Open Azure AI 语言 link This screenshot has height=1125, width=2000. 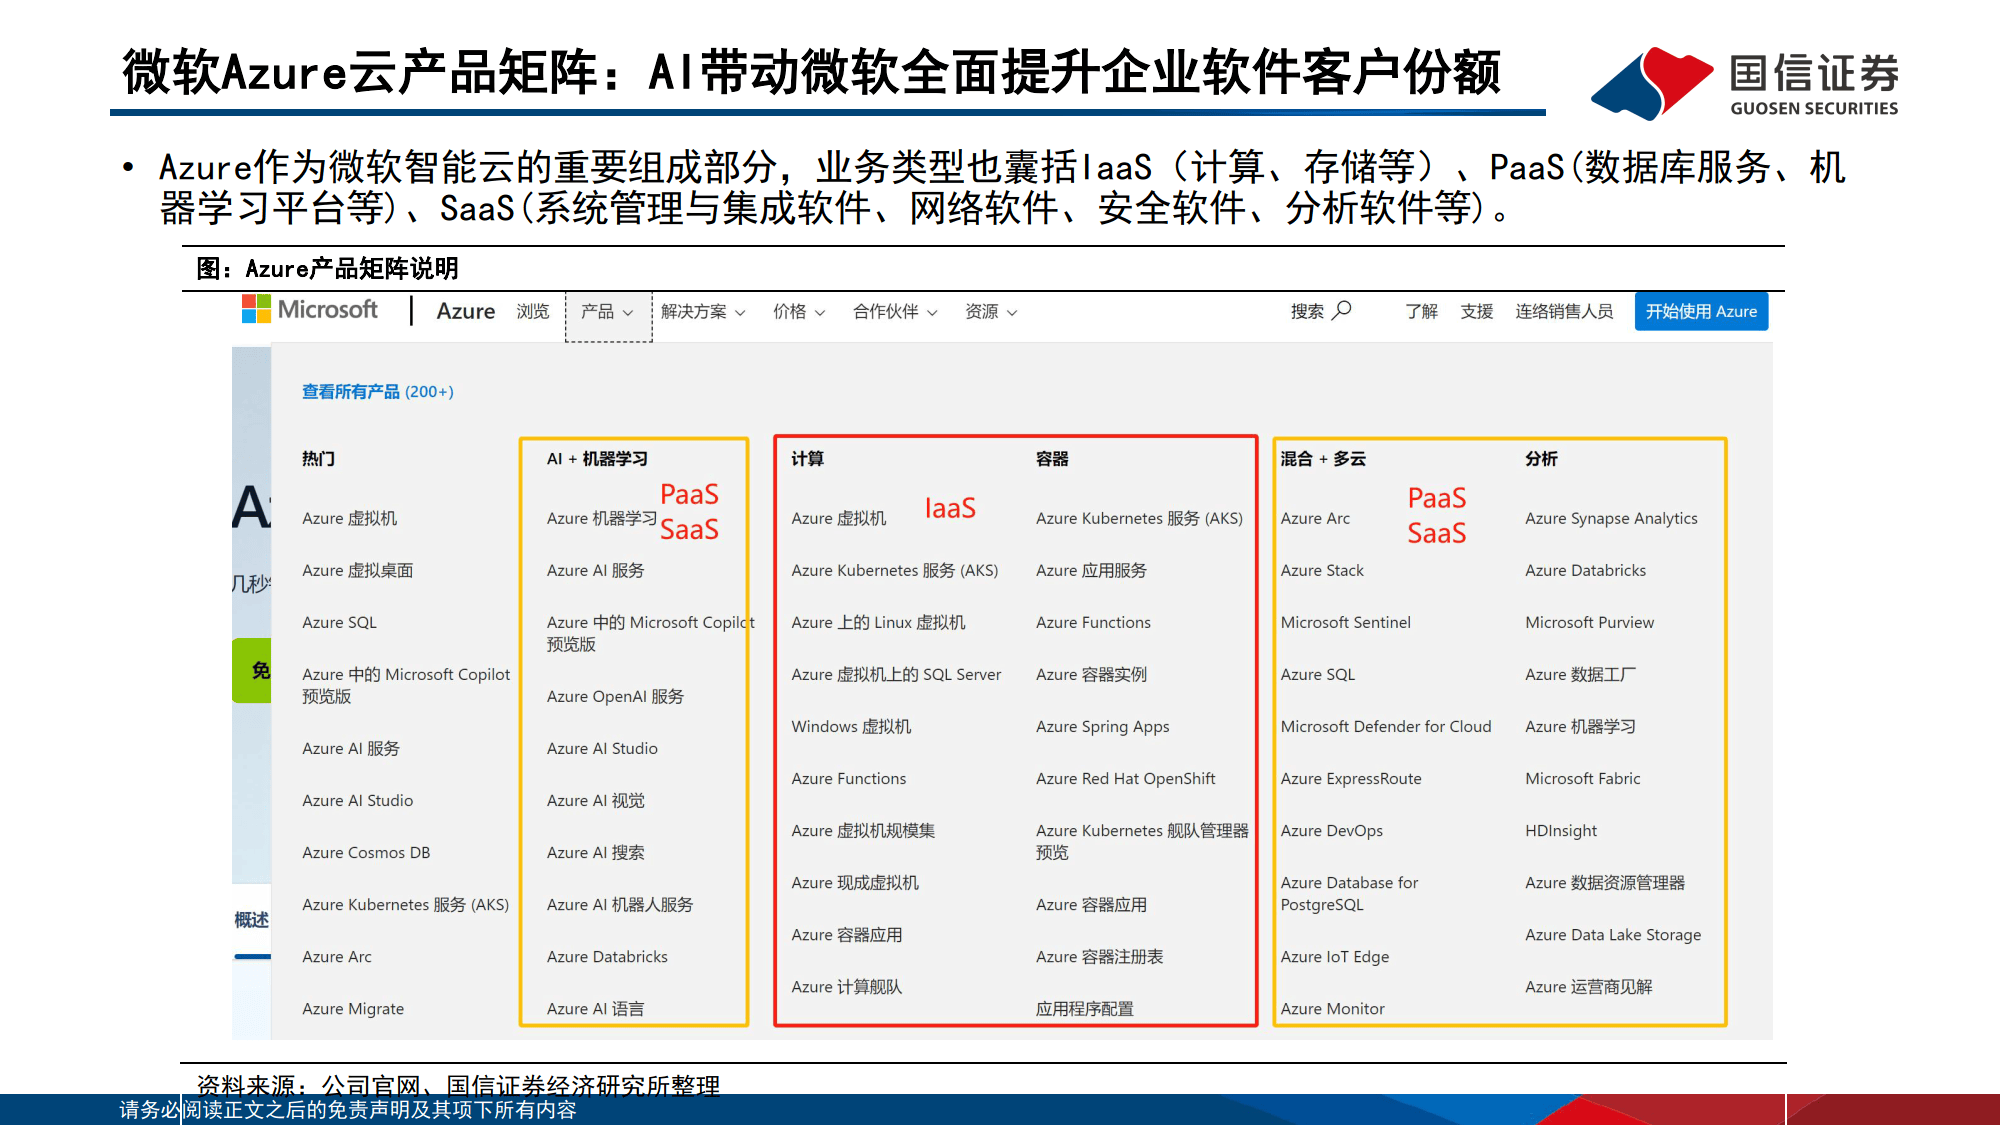coord(596,1009)
